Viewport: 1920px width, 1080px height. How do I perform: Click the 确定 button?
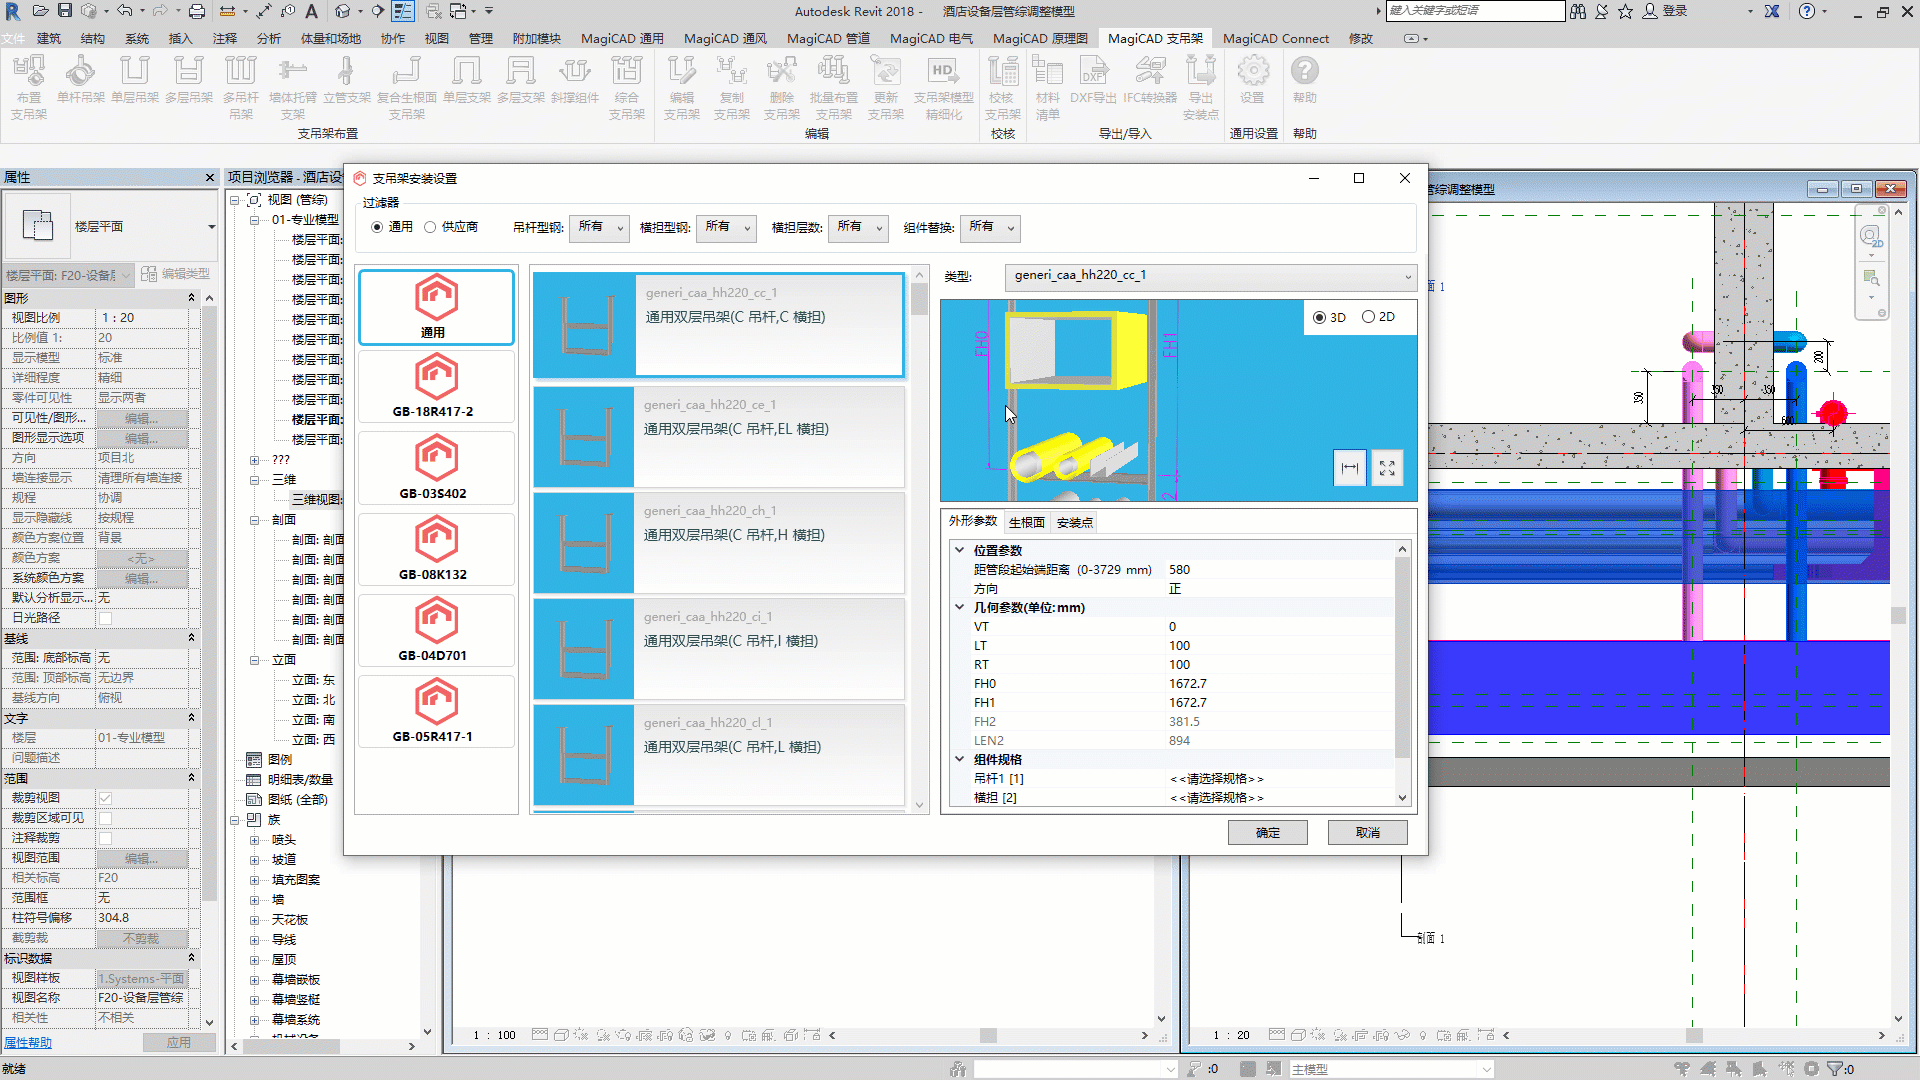pos(1267,832)
